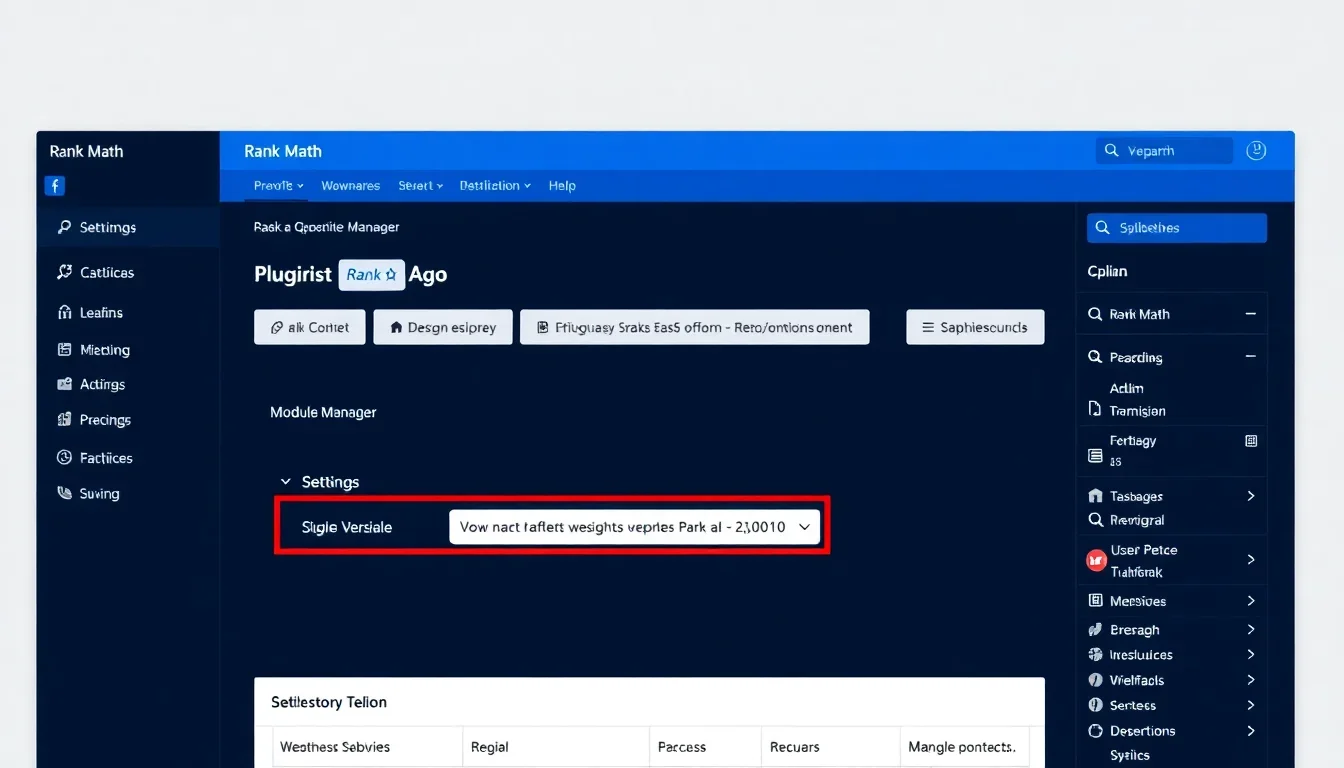This screenshot has height=768, width=1344.
Task: Click the Design eslprey button
Action: [442, 327]
